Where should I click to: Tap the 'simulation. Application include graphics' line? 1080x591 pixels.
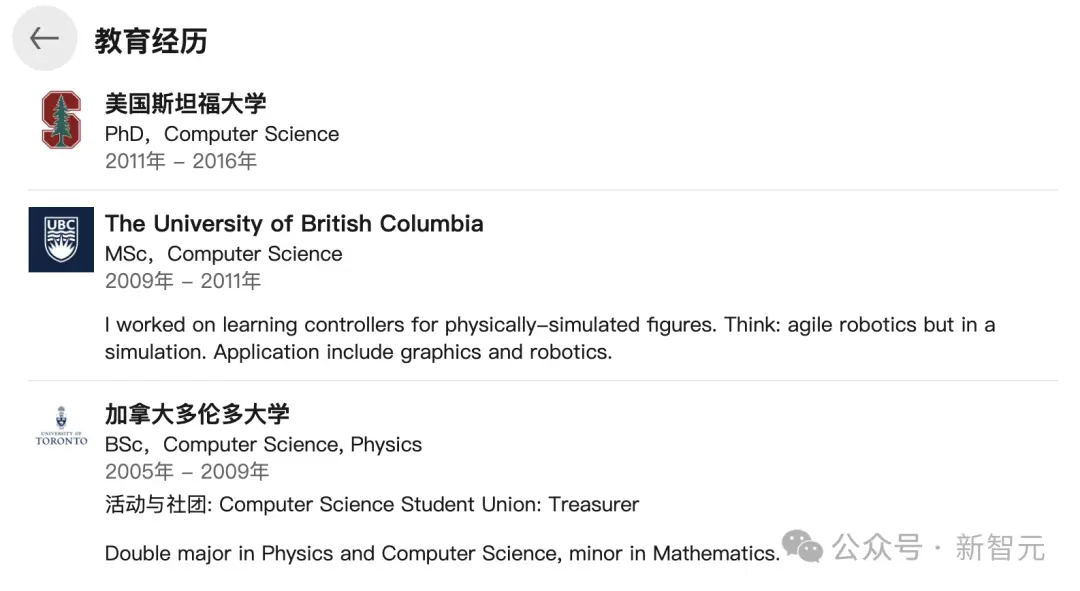point(358,352)
